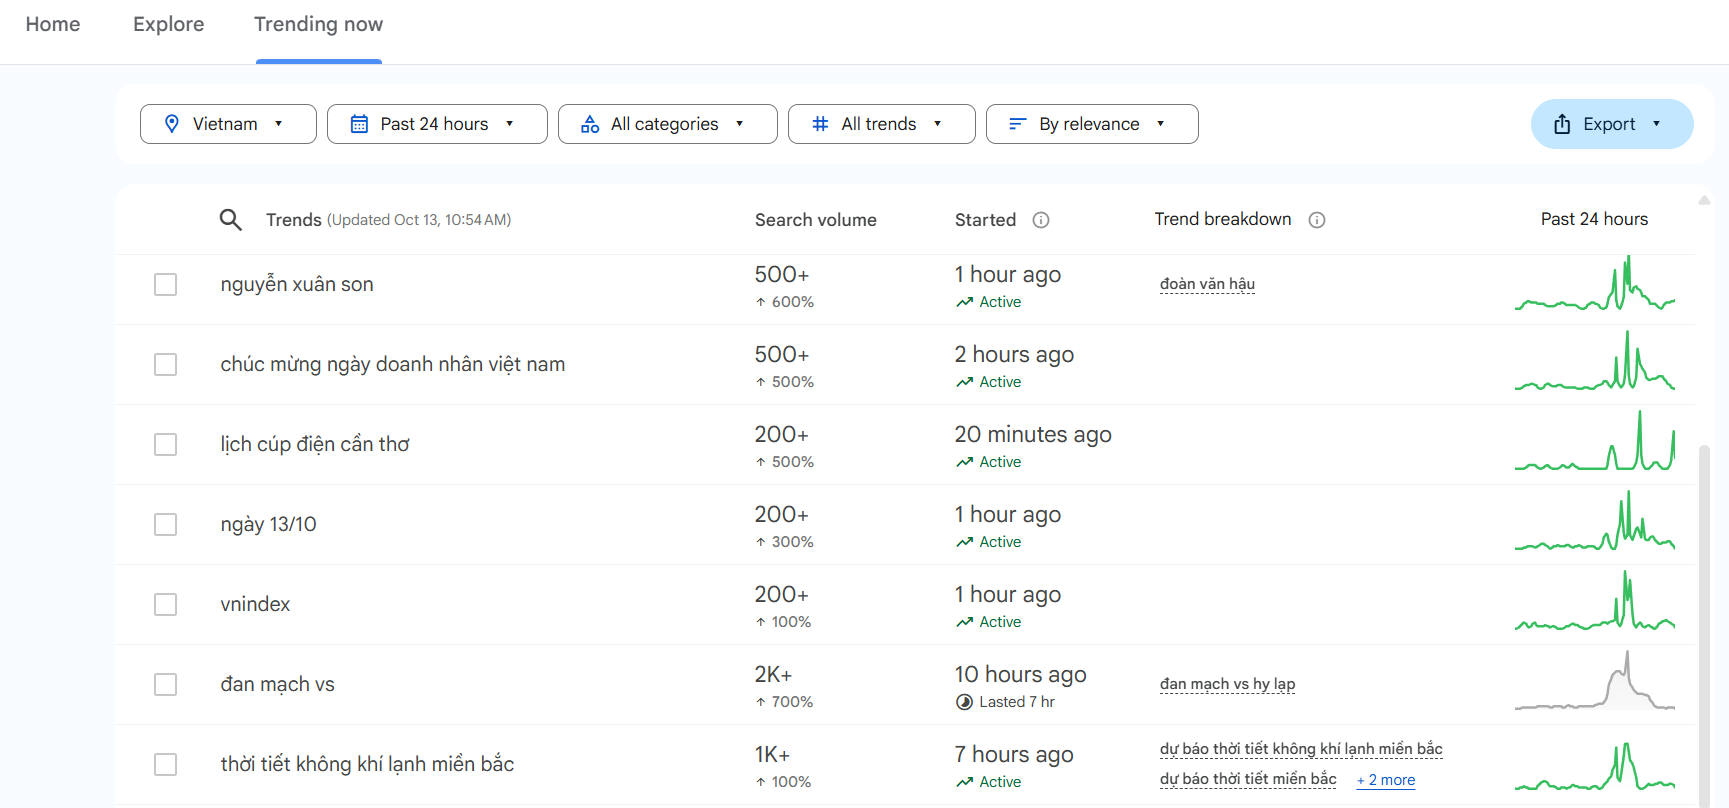Click the share icon on the Export button
Viewport: 1729px width, 808px height.
pyautogui.click(x=1562, y=124)
